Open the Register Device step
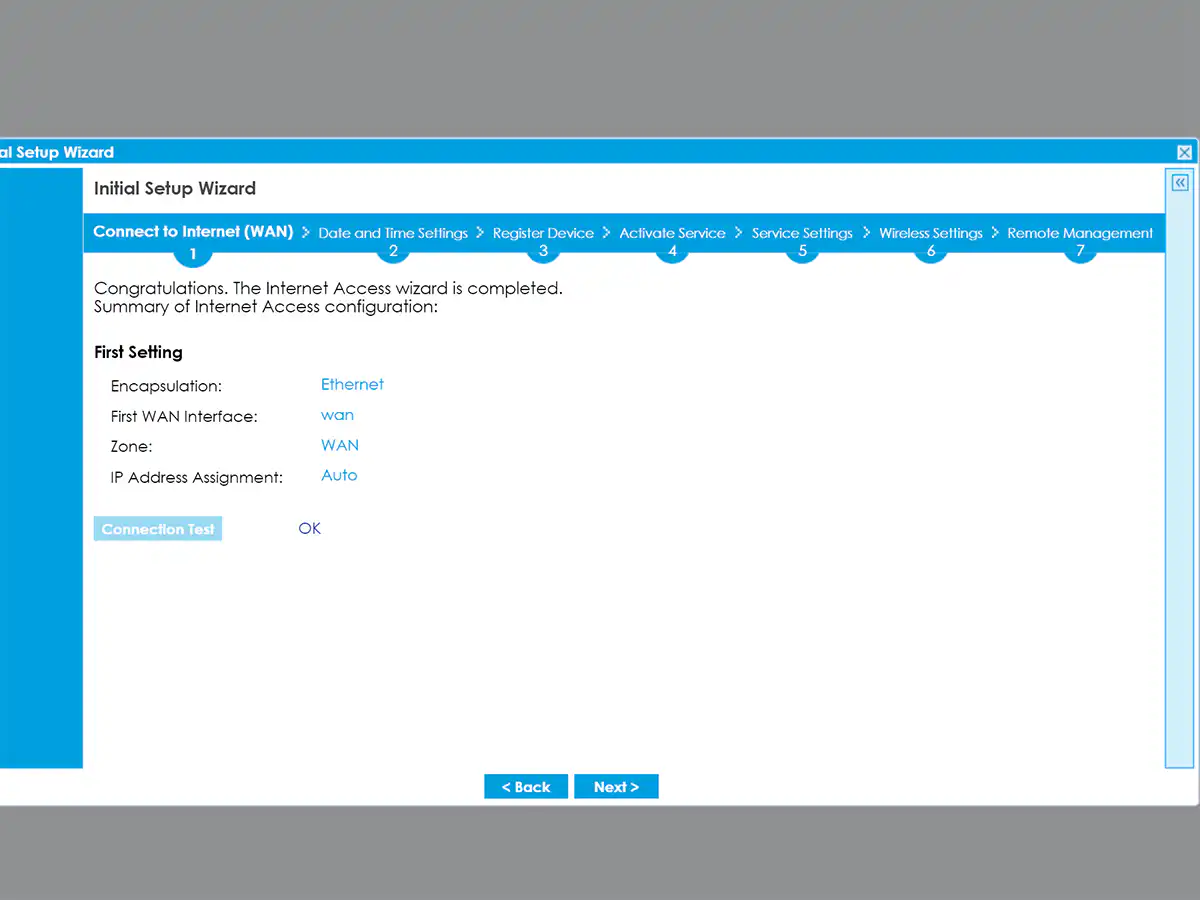 coord(543,233)
